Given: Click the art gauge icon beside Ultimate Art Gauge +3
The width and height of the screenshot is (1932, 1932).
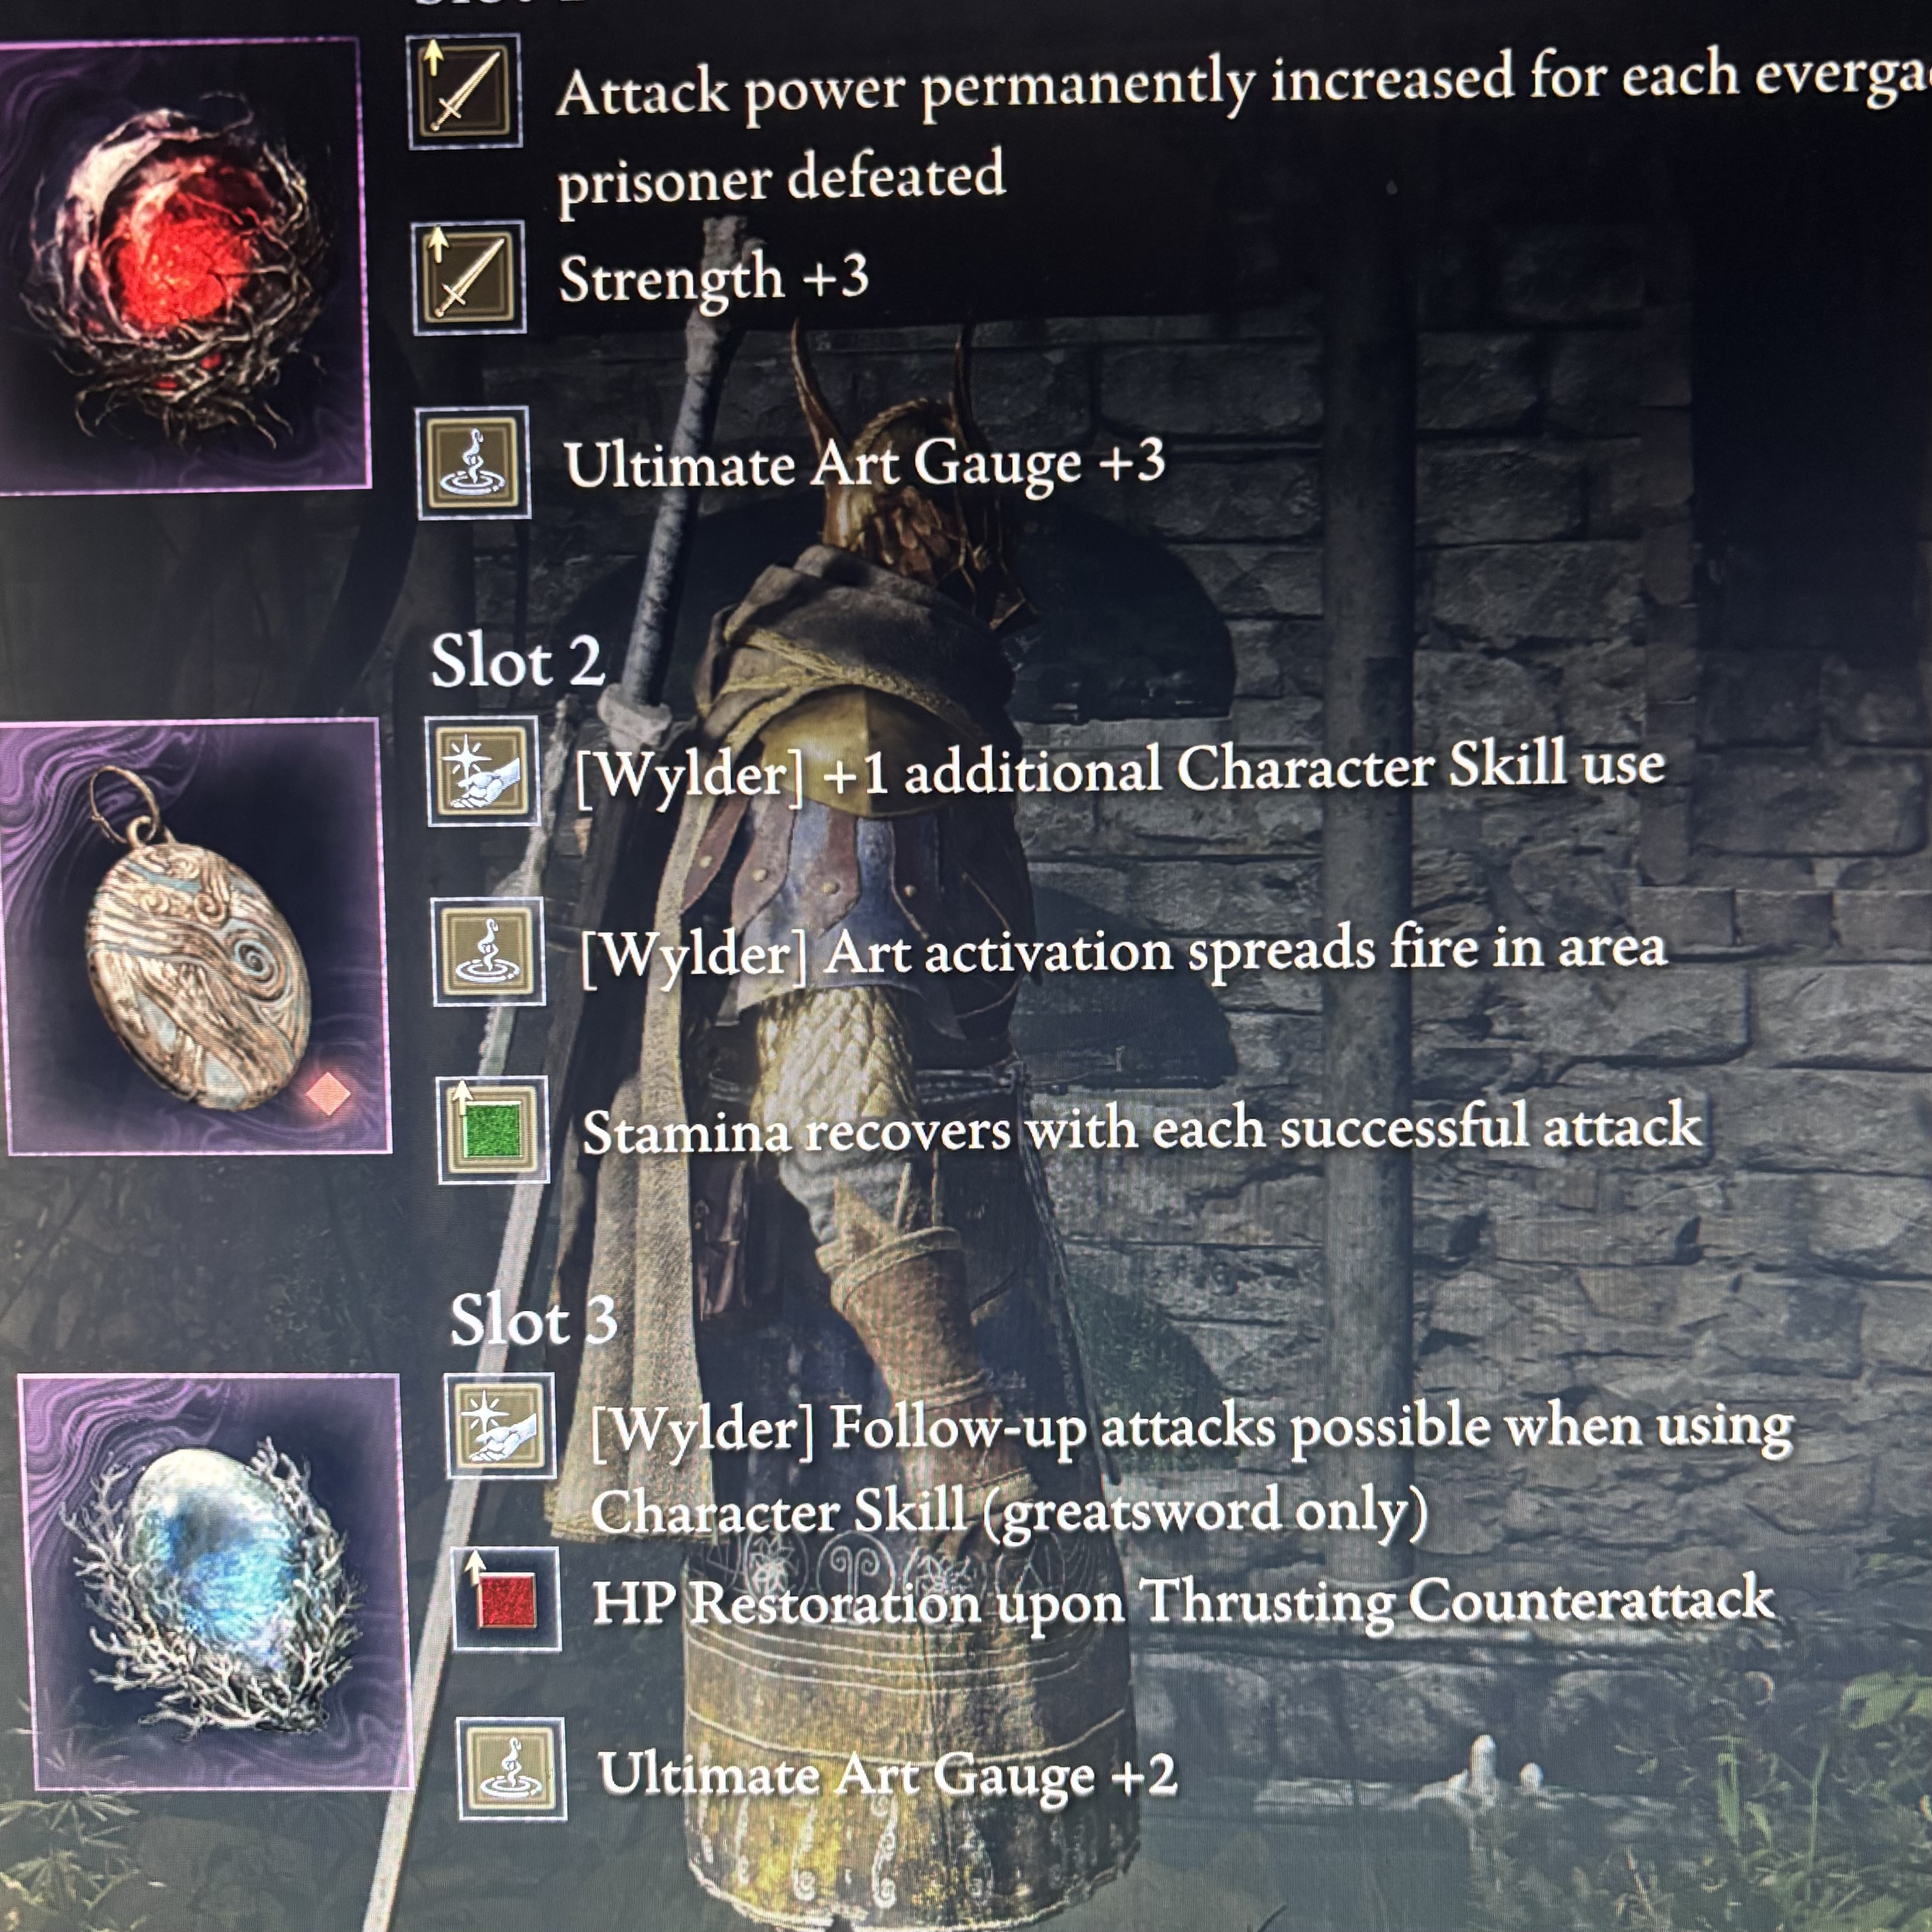Looking at the screenshot, I should (x=474, y=463).
